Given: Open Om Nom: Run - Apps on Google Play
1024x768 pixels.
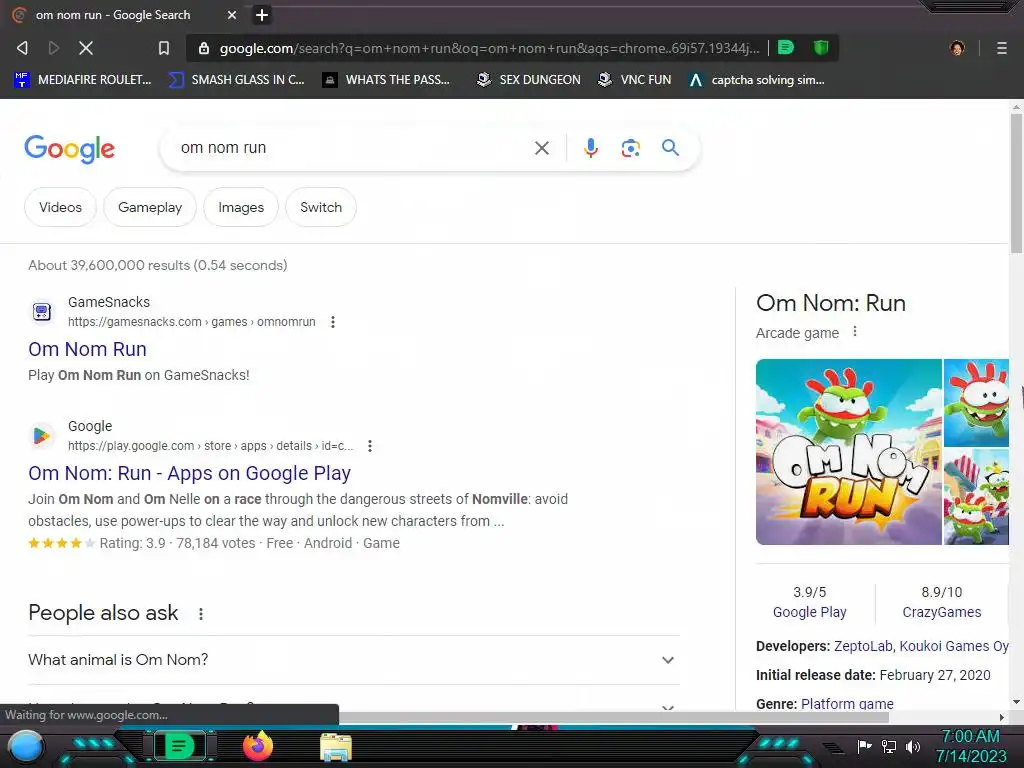Looking at the screenshot, I should coord(189,473).
